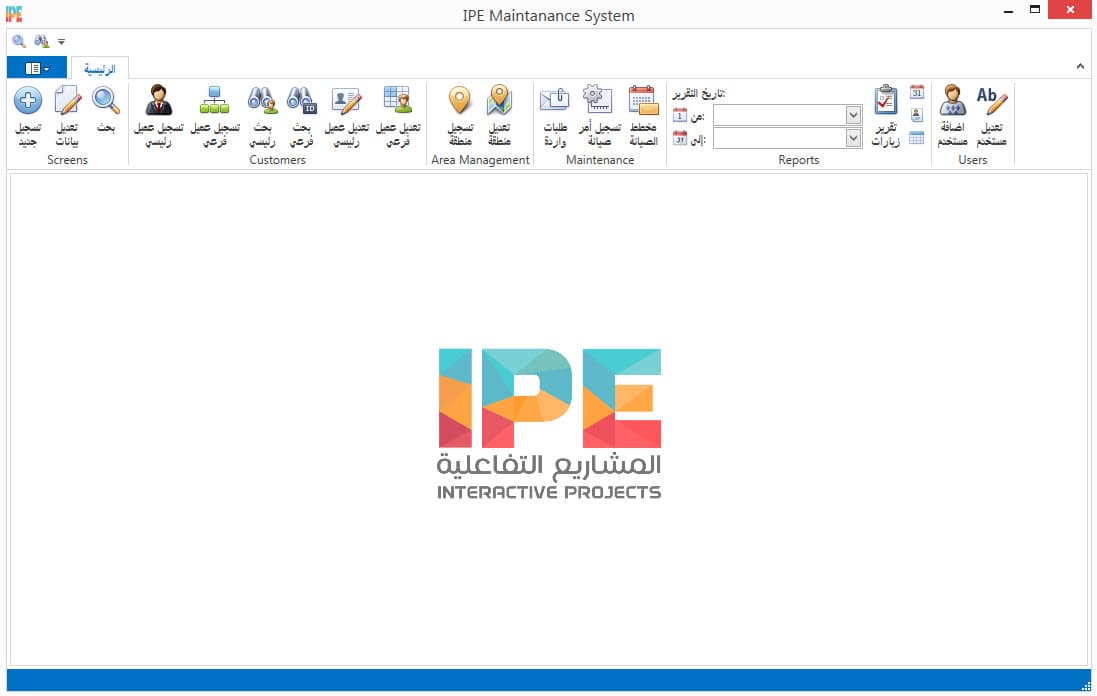
Task: Select the 'الرئيسية' home ribbon tab
Action: coord(99,69)
